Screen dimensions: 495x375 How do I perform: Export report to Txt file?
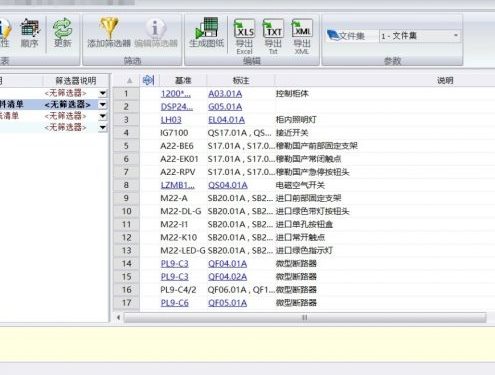[x=273, y=36]
